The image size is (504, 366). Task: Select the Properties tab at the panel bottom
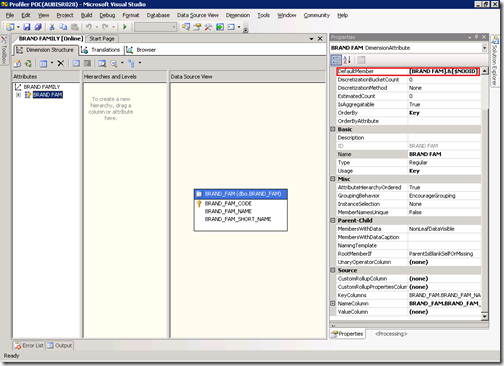click(347, 334)
